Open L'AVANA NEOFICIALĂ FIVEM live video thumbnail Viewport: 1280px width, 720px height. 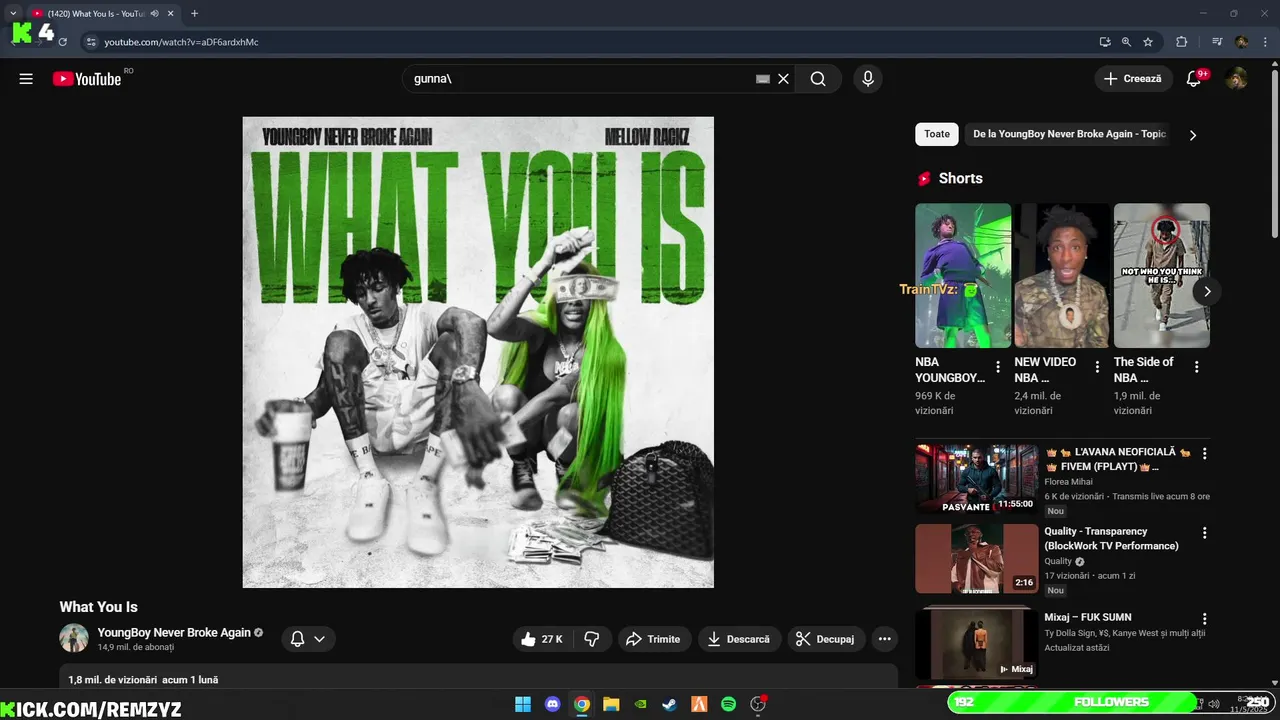tap(977, 479)
